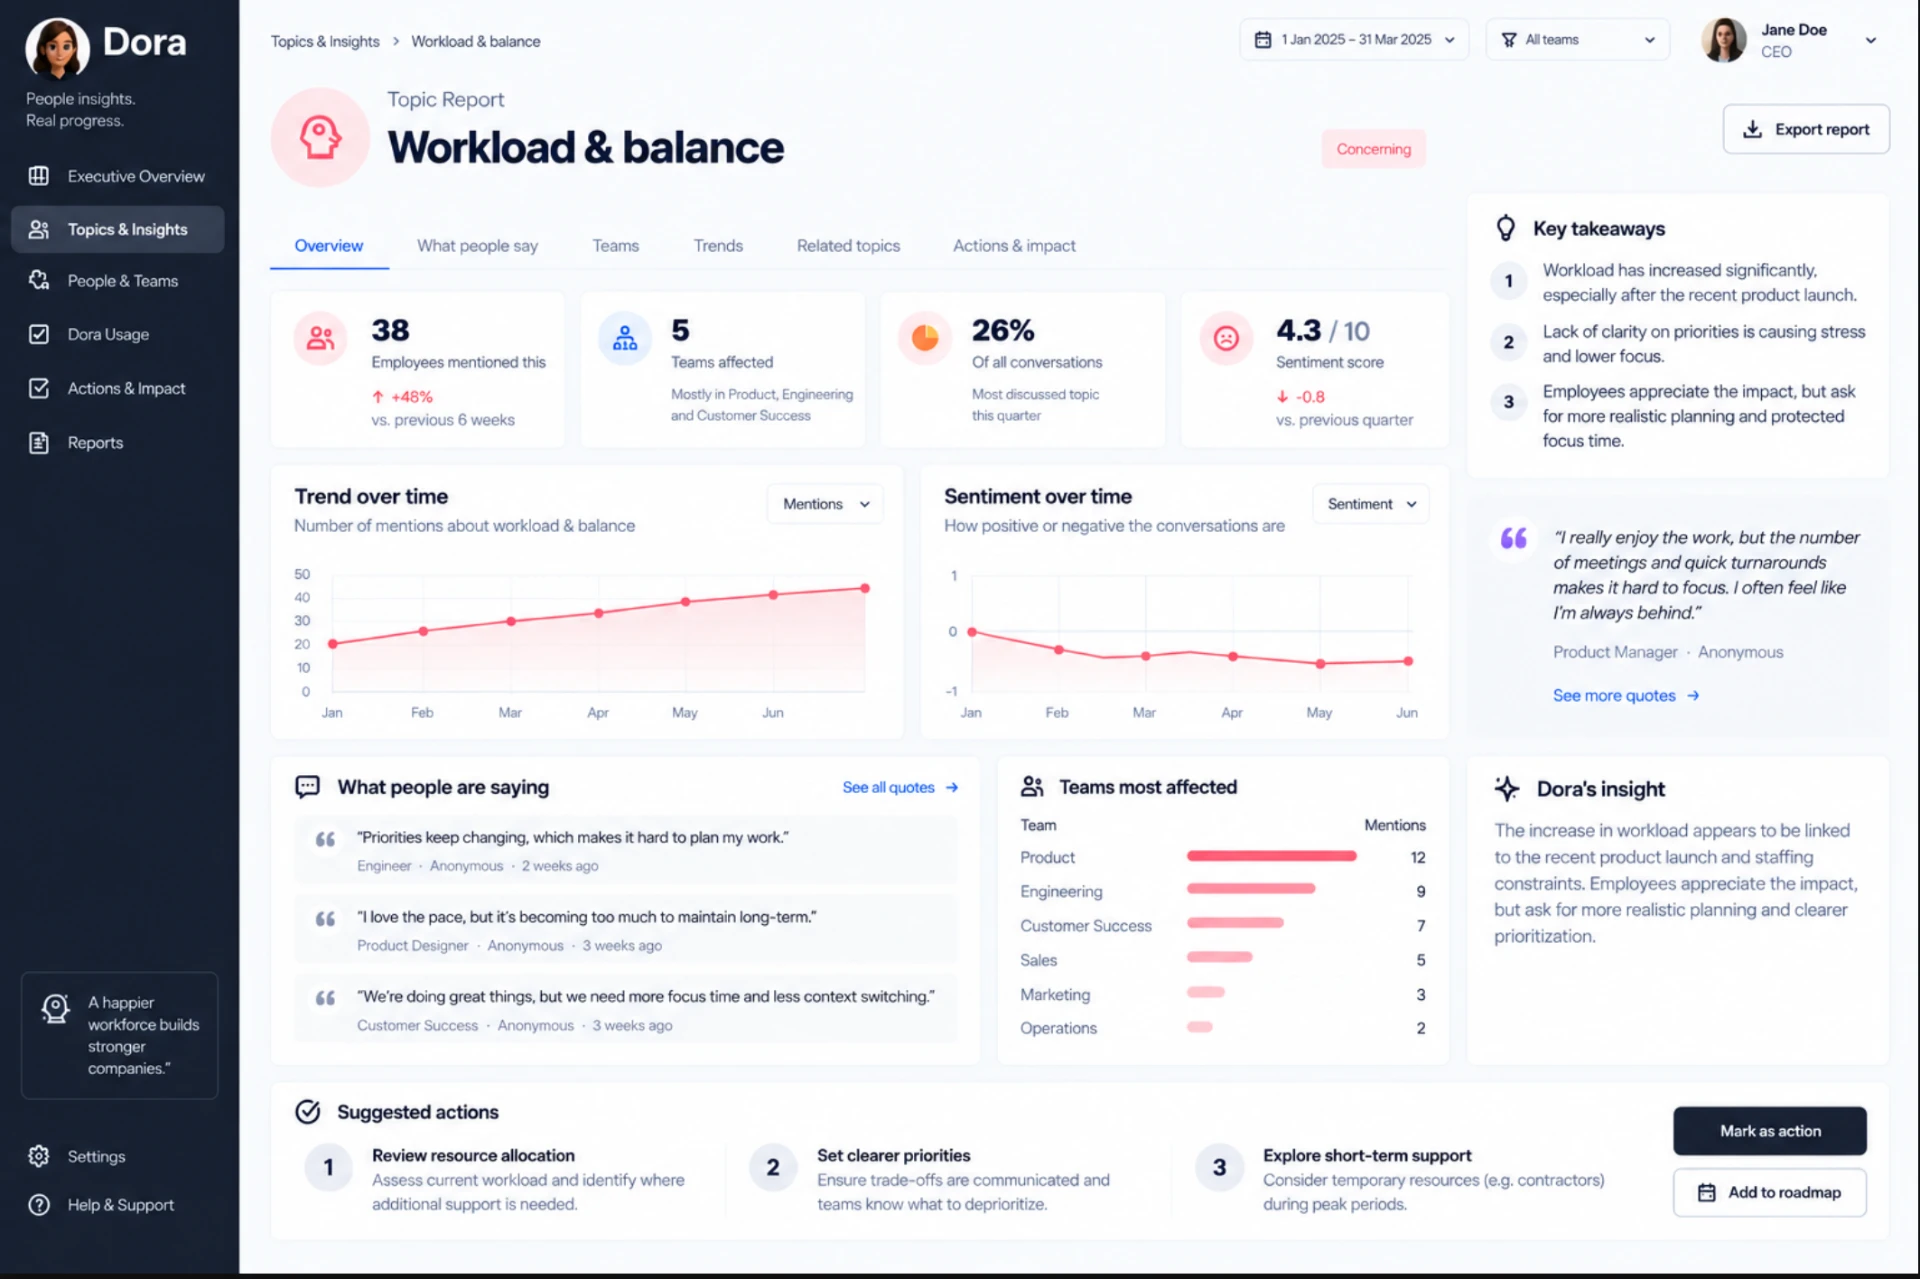Click the teams affected hierarchy icon

(625, 338)
